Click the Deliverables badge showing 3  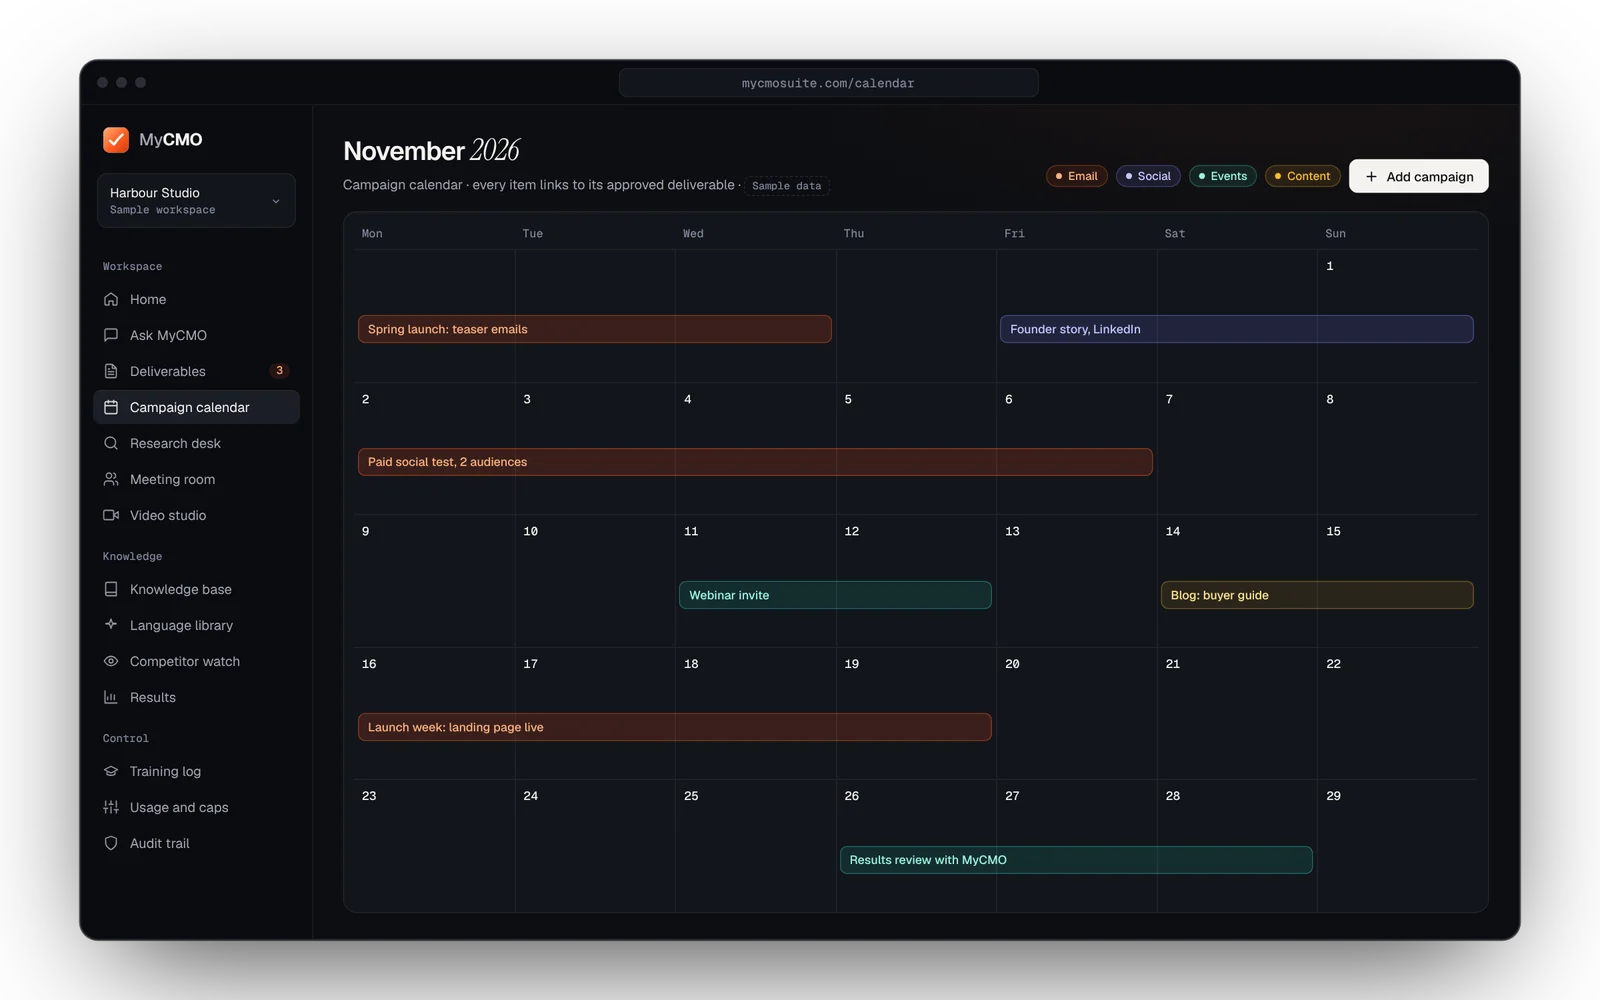click(x=279, y=370)
